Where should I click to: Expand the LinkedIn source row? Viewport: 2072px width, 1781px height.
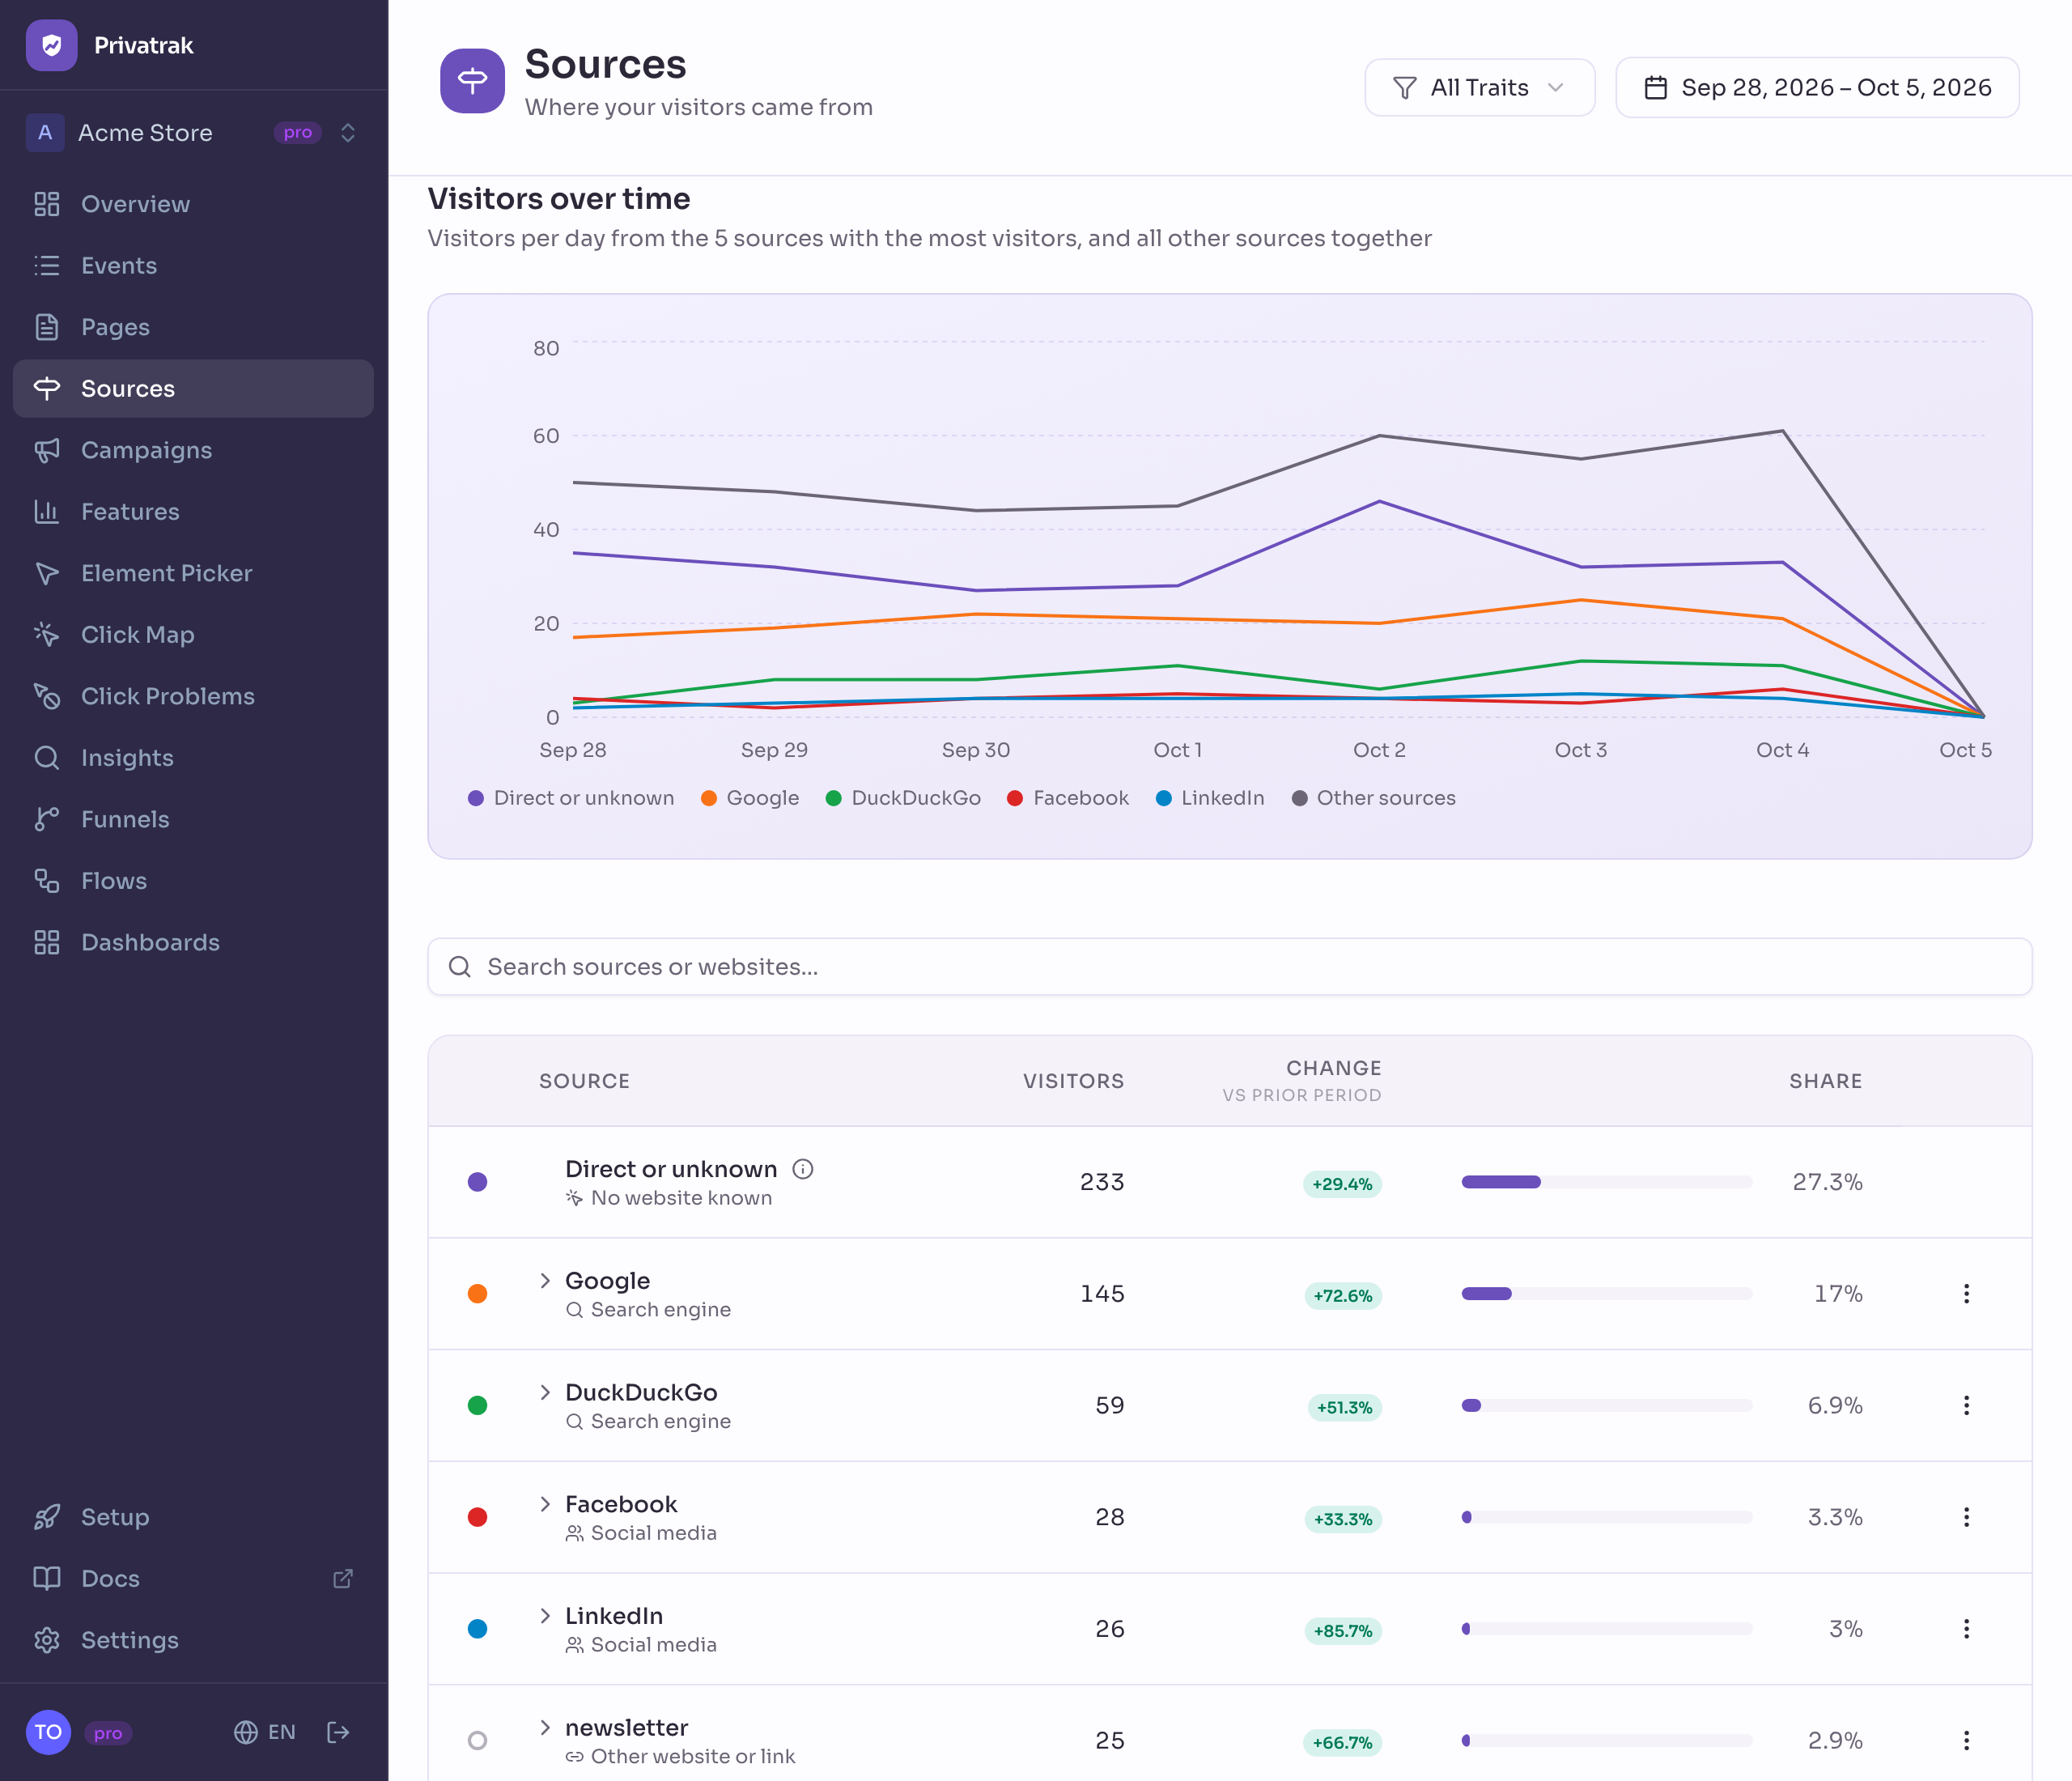pyautogui.click(x=545, y=1616)
